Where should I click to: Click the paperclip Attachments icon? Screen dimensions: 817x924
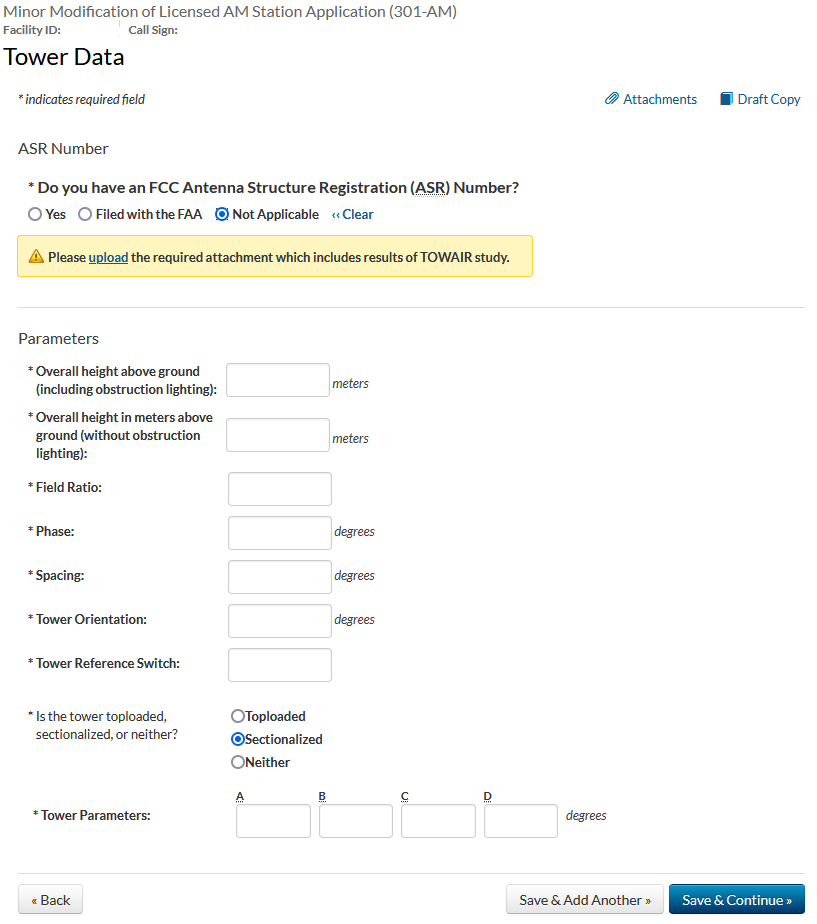[612, 99]
